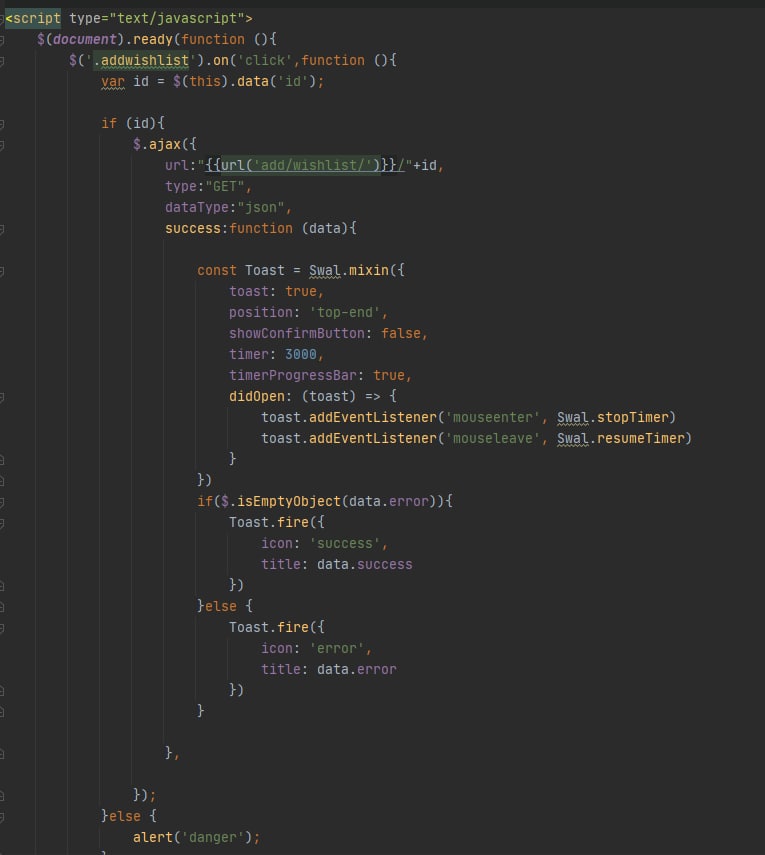Click the timer value 3000
The image size is (765, 855).
coord(300,354)
